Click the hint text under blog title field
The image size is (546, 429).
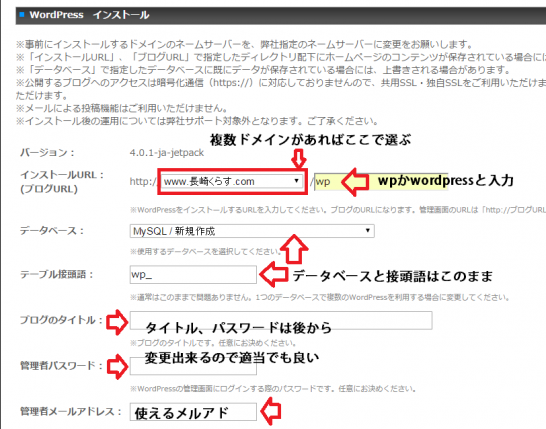tap(213, 343)
